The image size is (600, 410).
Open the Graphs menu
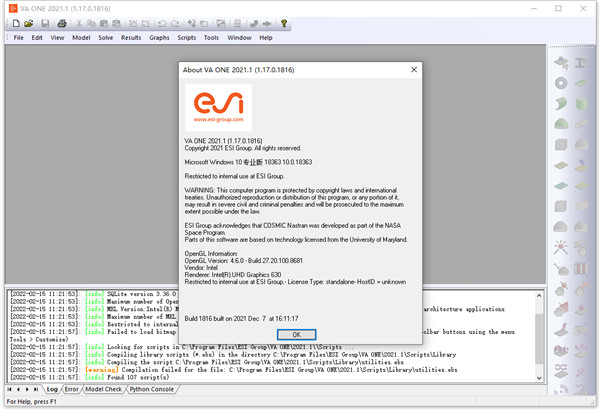coord(159,38)
